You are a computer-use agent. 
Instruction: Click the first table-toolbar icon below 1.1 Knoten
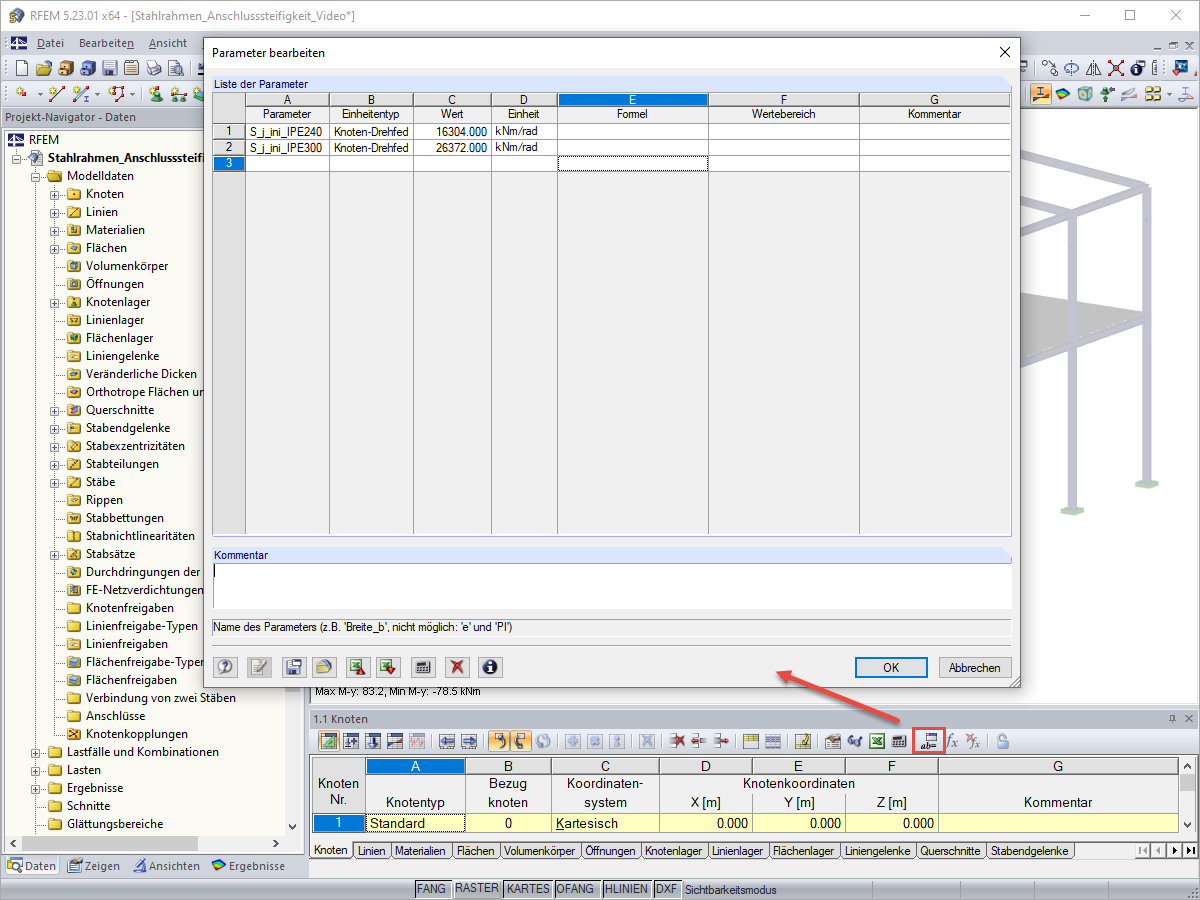point(328,741)
